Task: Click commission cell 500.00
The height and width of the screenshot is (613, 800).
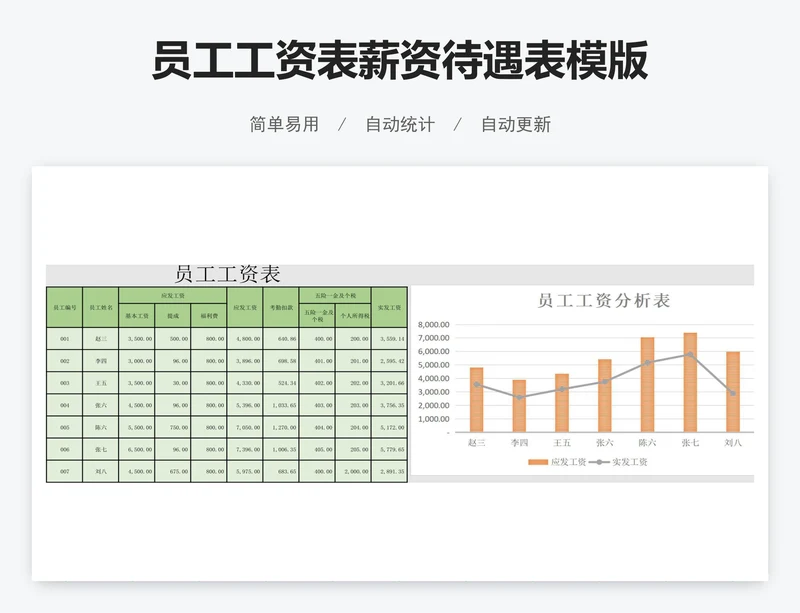Action: [x=173, y=339]
